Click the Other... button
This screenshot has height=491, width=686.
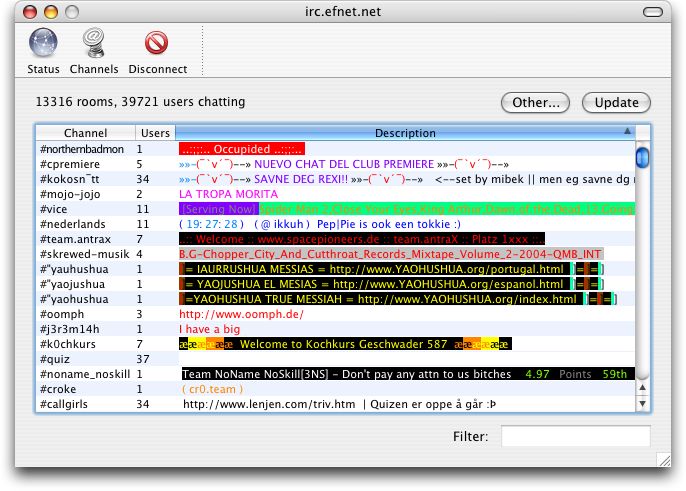[535, 102]
